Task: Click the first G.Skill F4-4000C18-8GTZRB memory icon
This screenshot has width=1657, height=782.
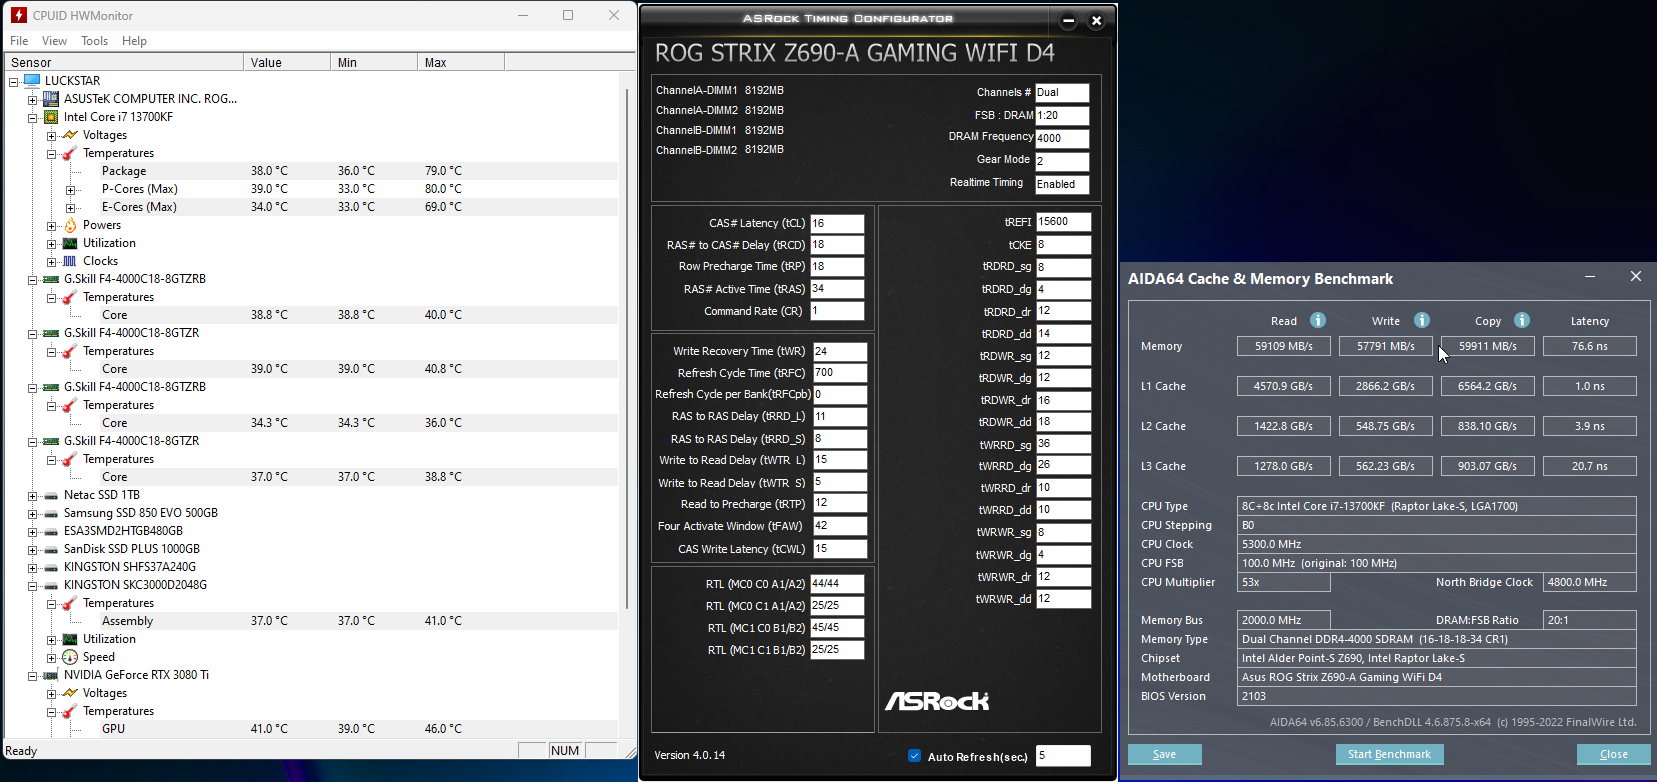Action: [51, 279]
